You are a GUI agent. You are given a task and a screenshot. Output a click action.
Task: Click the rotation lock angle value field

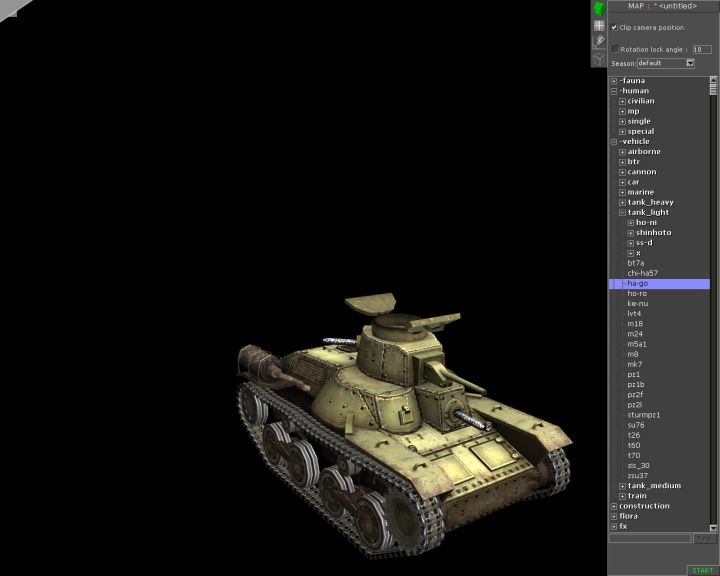(702, 48)
